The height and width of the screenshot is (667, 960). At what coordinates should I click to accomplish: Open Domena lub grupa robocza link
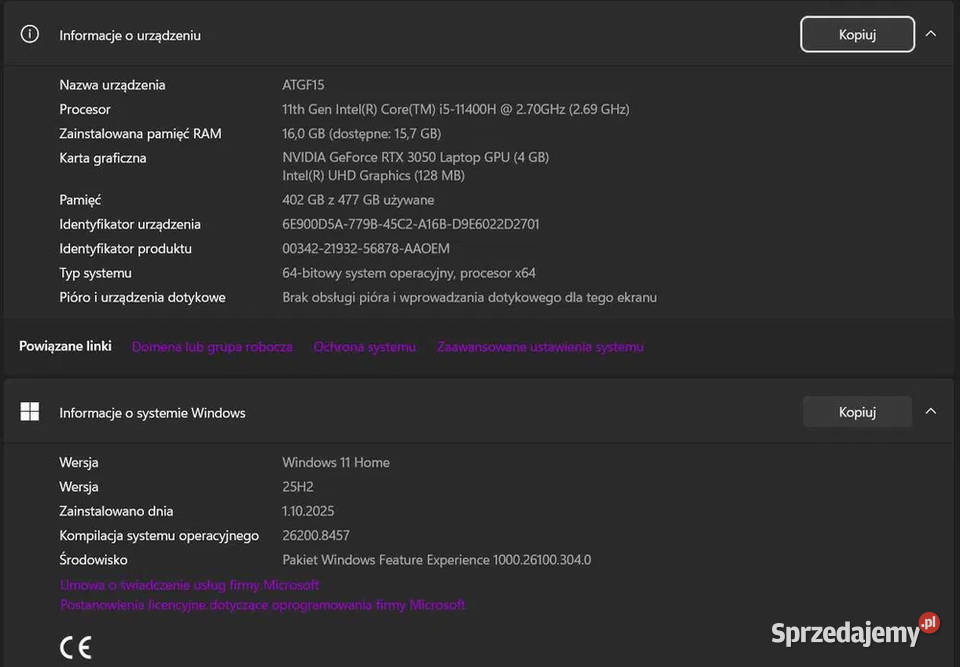pyautogui.click(x=212, y=347)
